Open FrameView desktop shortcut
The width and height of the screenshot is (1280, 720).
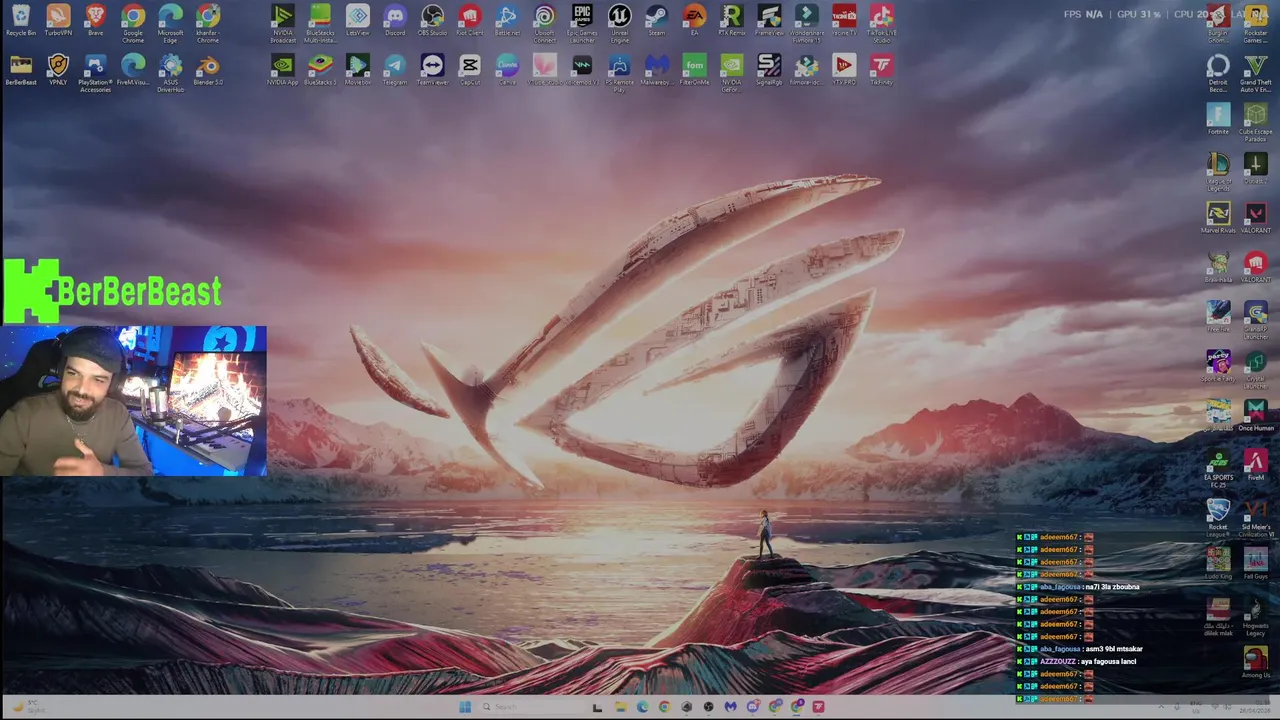pyautogui.click(x=769, y=20)
